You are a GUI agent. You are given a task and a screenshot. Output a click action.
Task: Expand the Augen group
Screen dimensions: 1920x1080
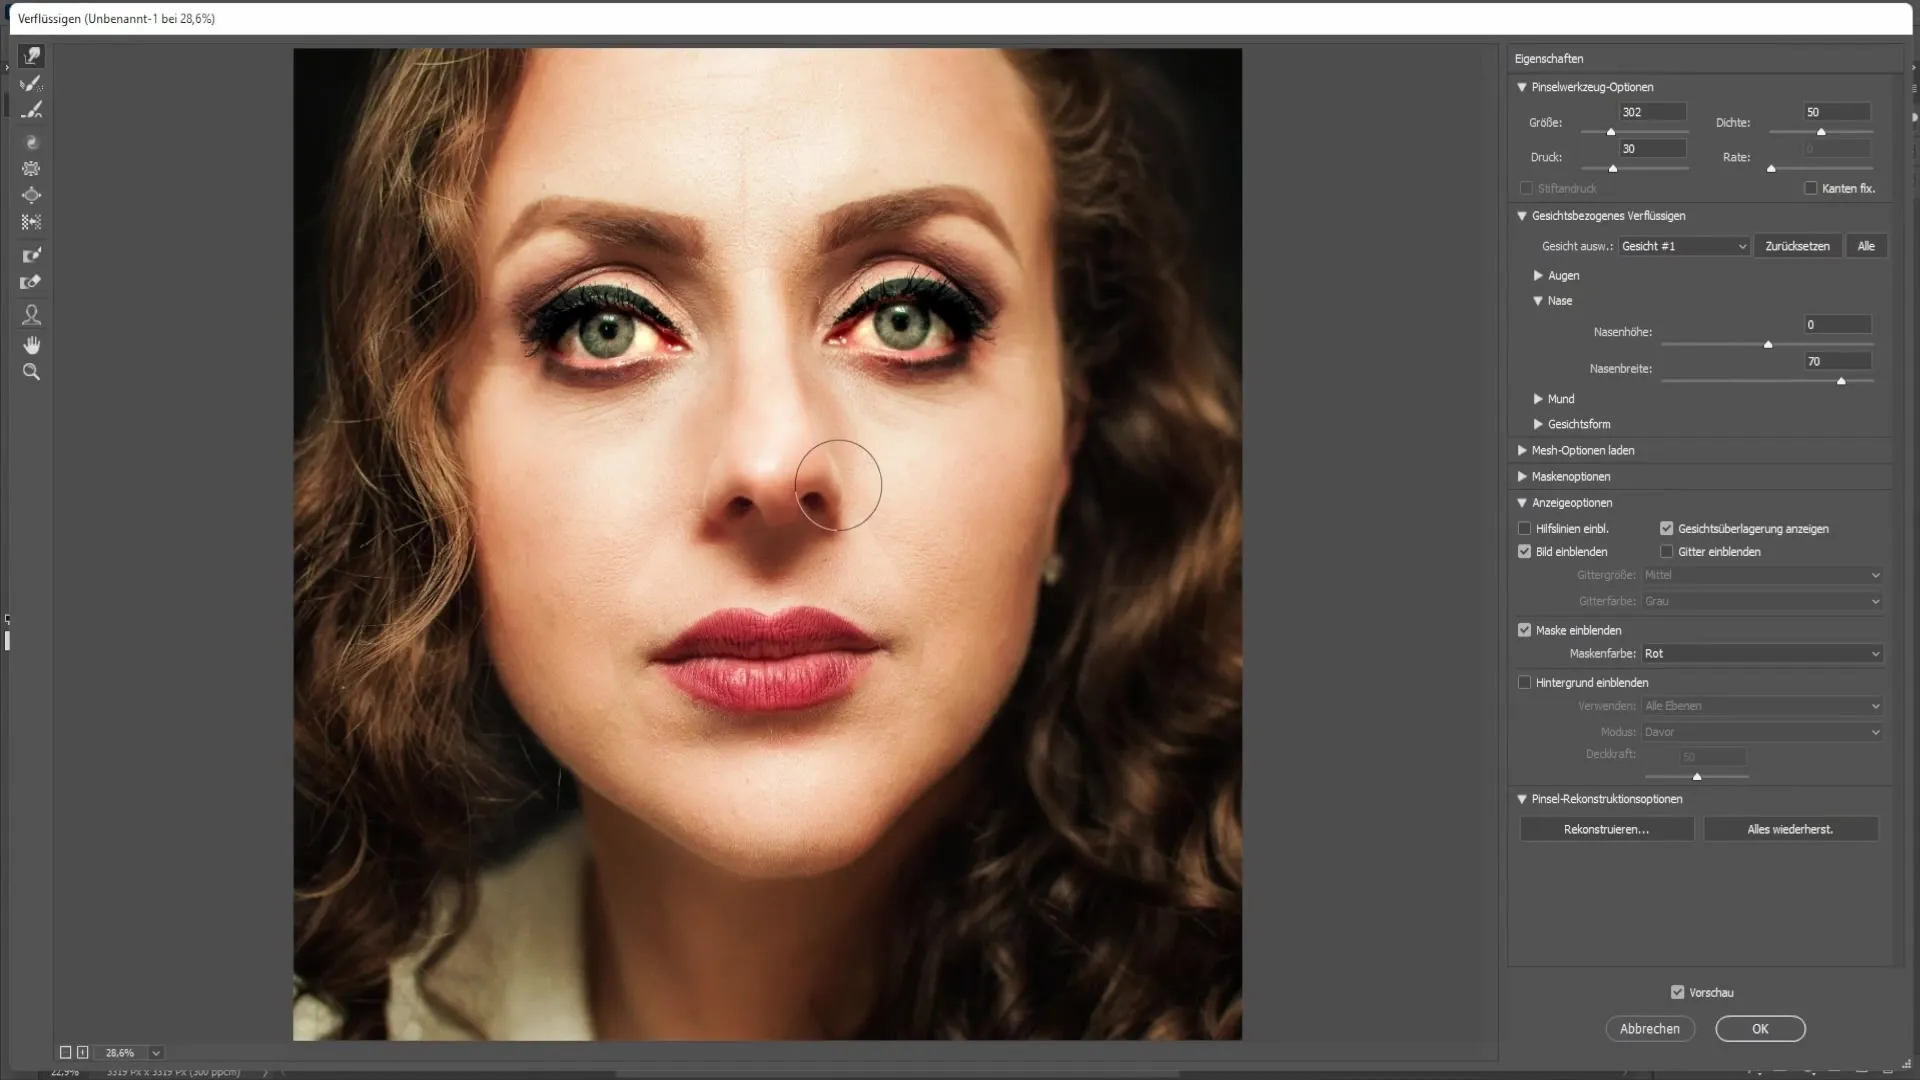pos(1538,275)
